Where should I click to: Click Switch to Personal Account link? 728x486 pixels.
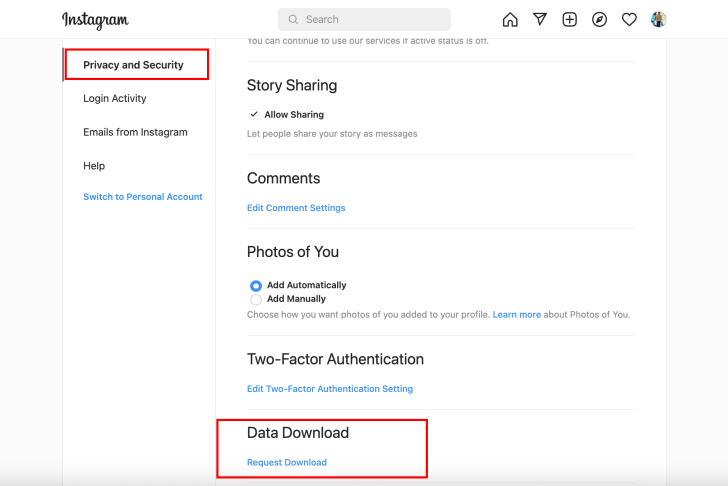coord(143,197)
